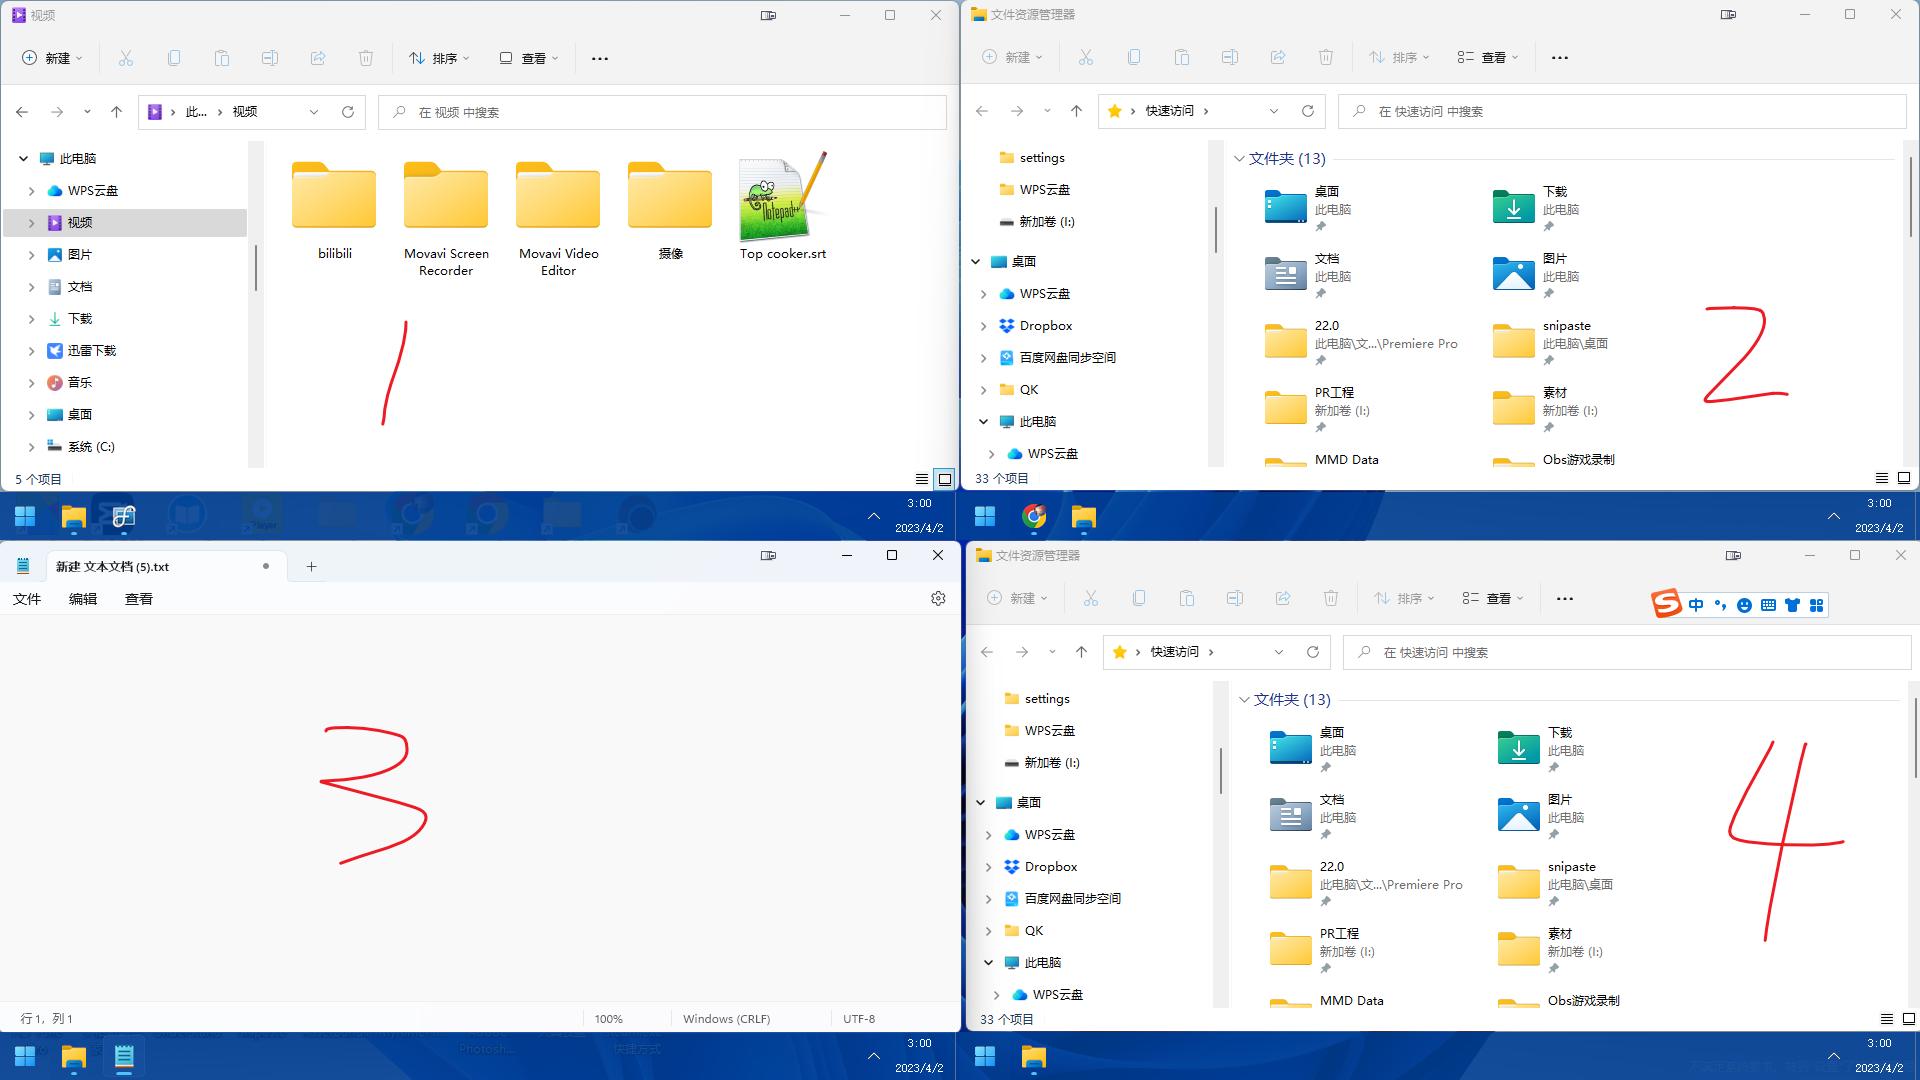1920x1080 pixels.
Task: Click the 新建 button in the 视频 window
Action: coord(52,58)
